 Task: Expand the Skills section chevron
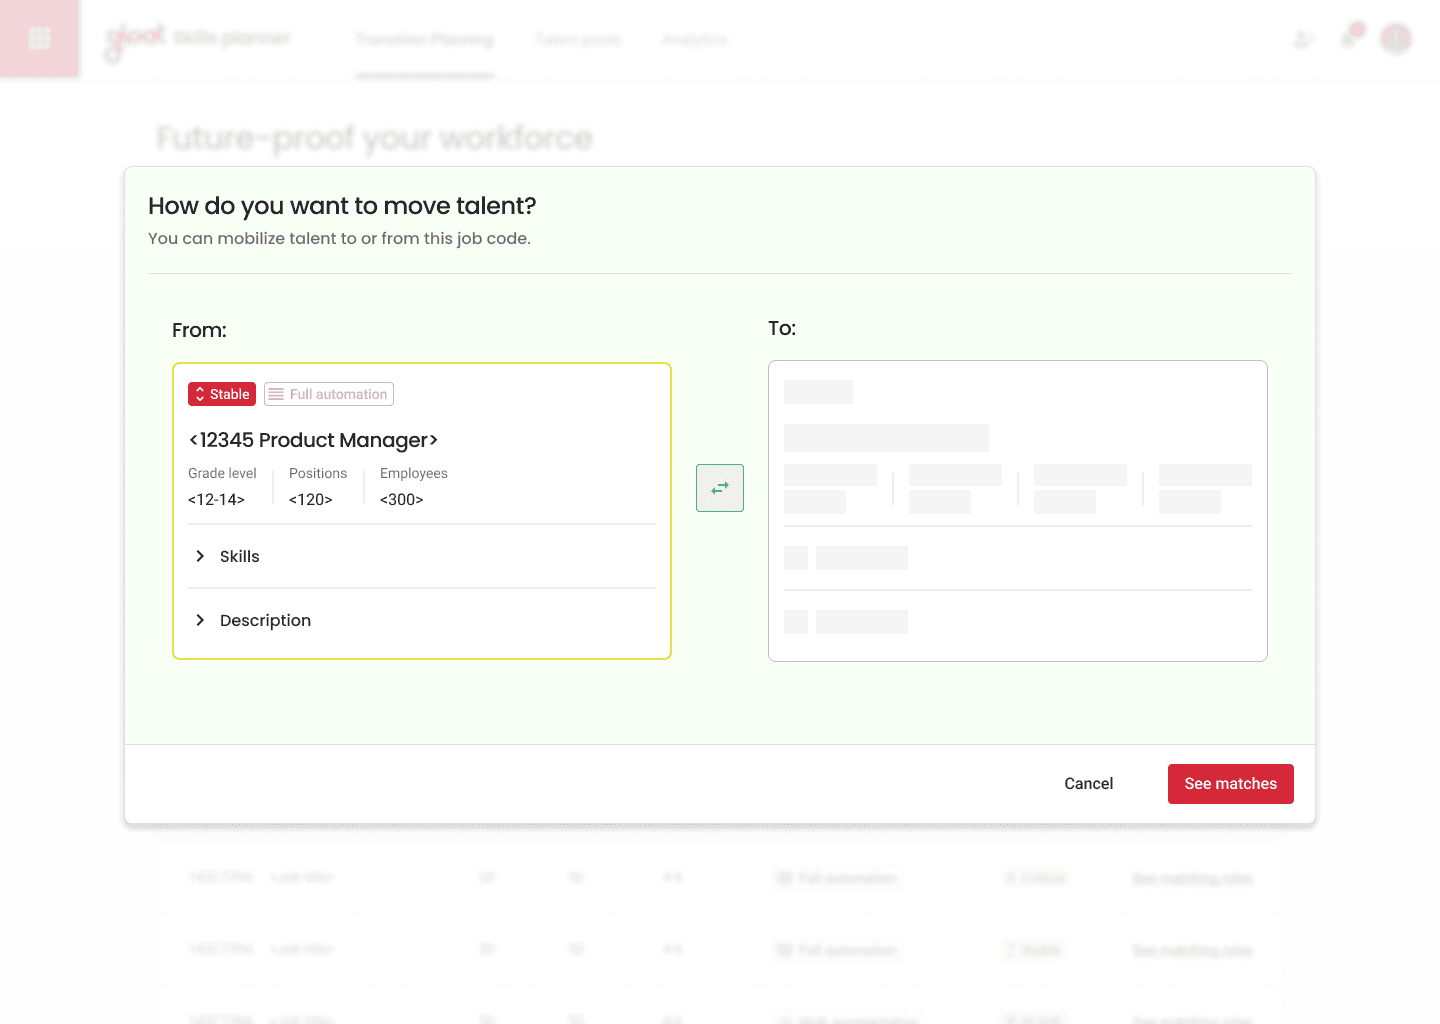pyautogui.click(x=200, y=556)
